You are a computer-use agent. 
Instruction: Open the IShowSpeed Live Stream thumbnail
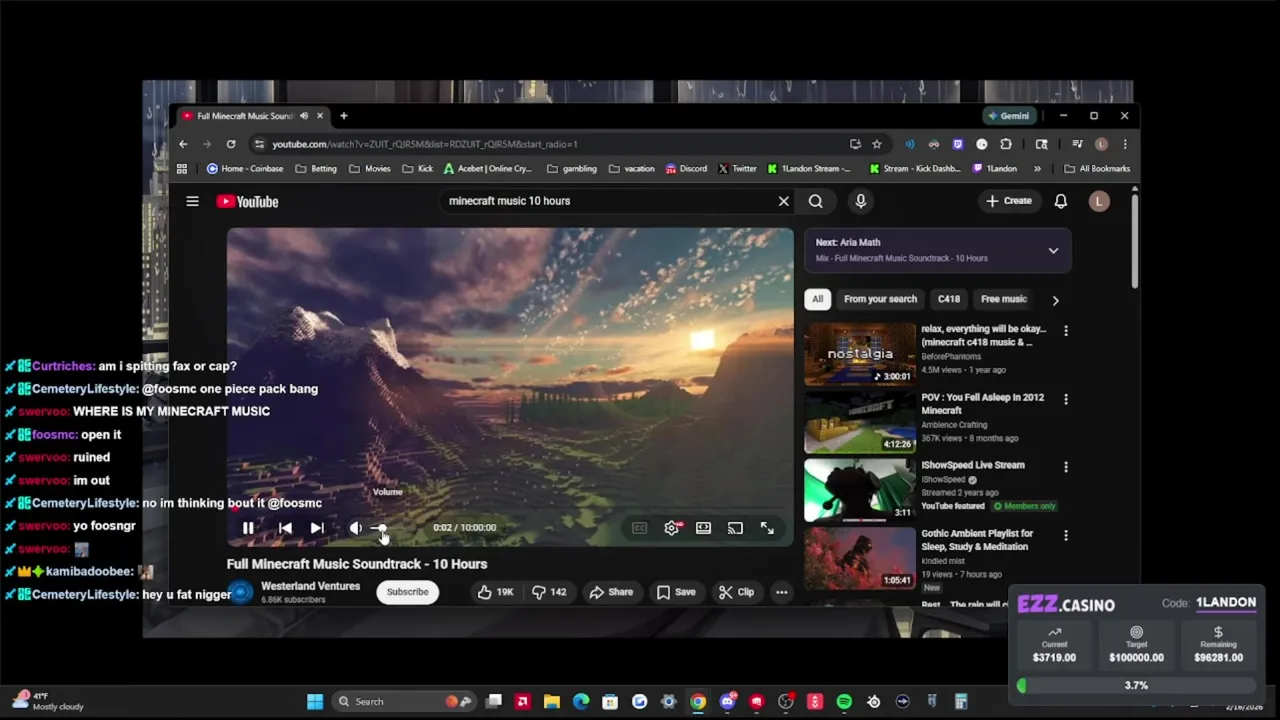click(x=860, y=490)
